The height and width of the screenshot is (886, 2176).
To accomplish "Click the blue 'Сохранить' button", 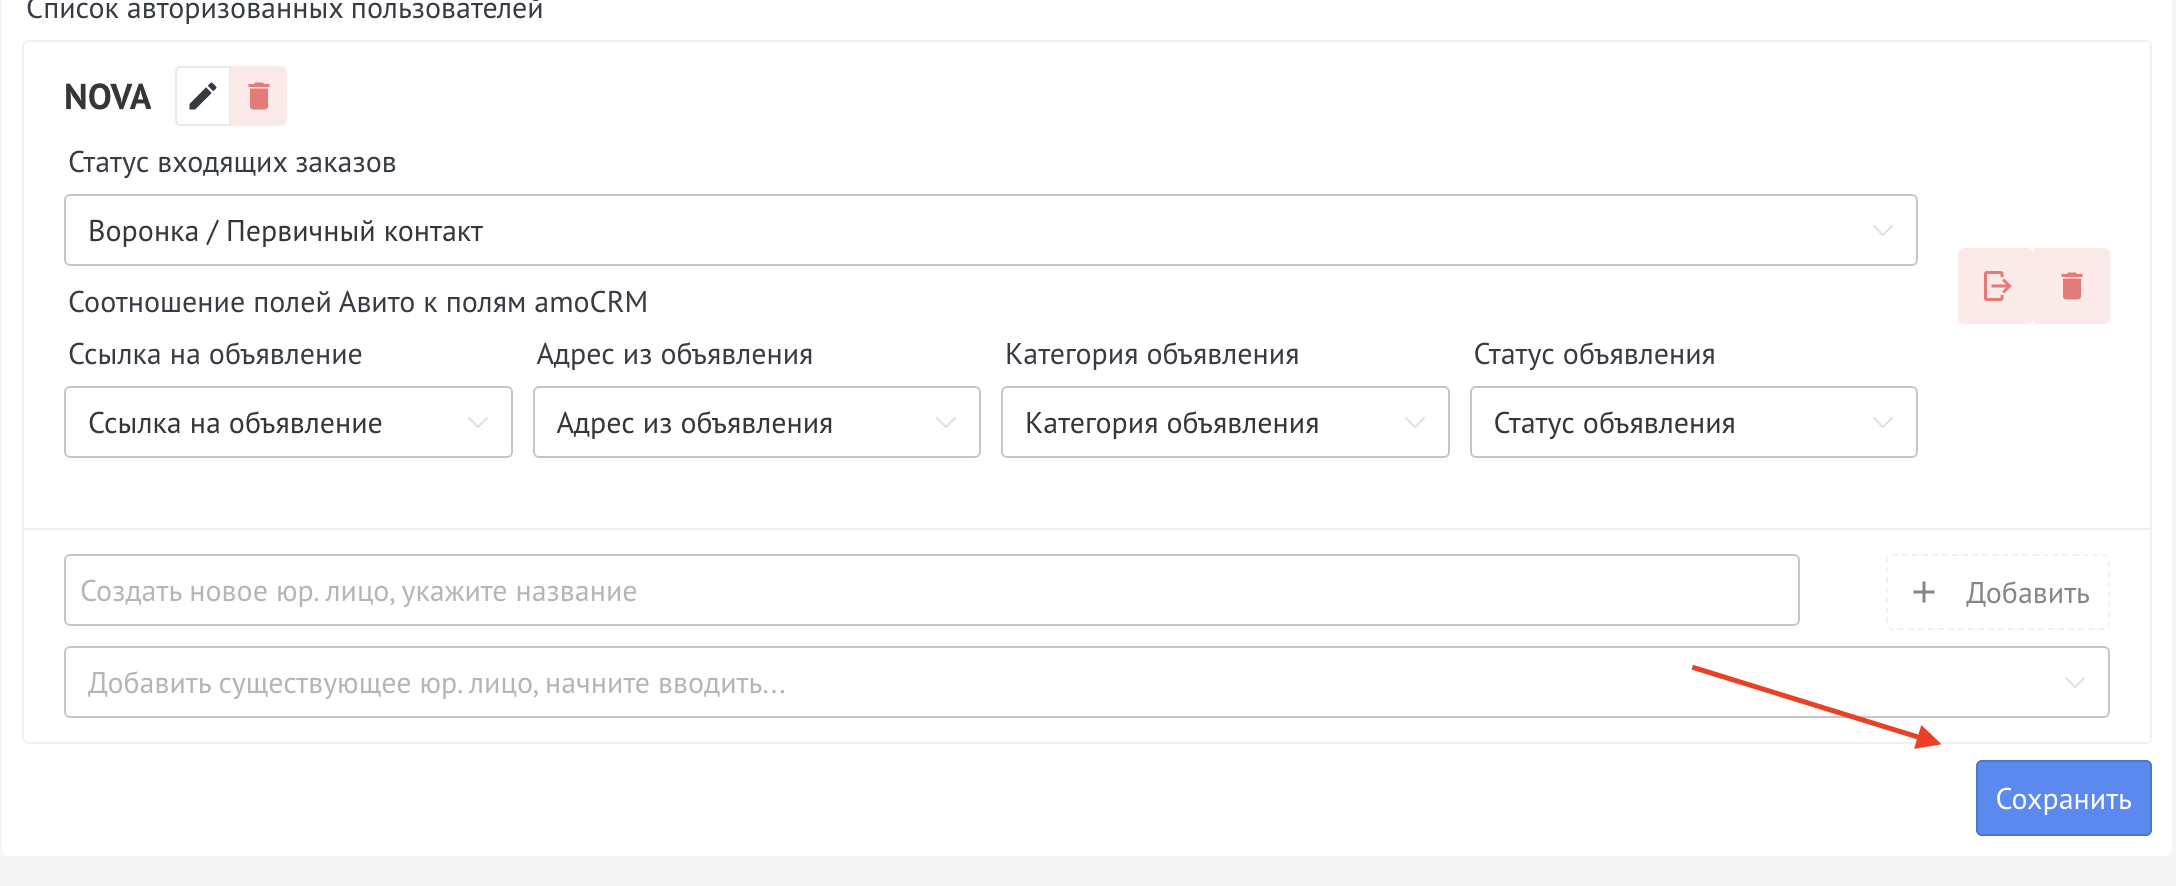I will 2063,798.
